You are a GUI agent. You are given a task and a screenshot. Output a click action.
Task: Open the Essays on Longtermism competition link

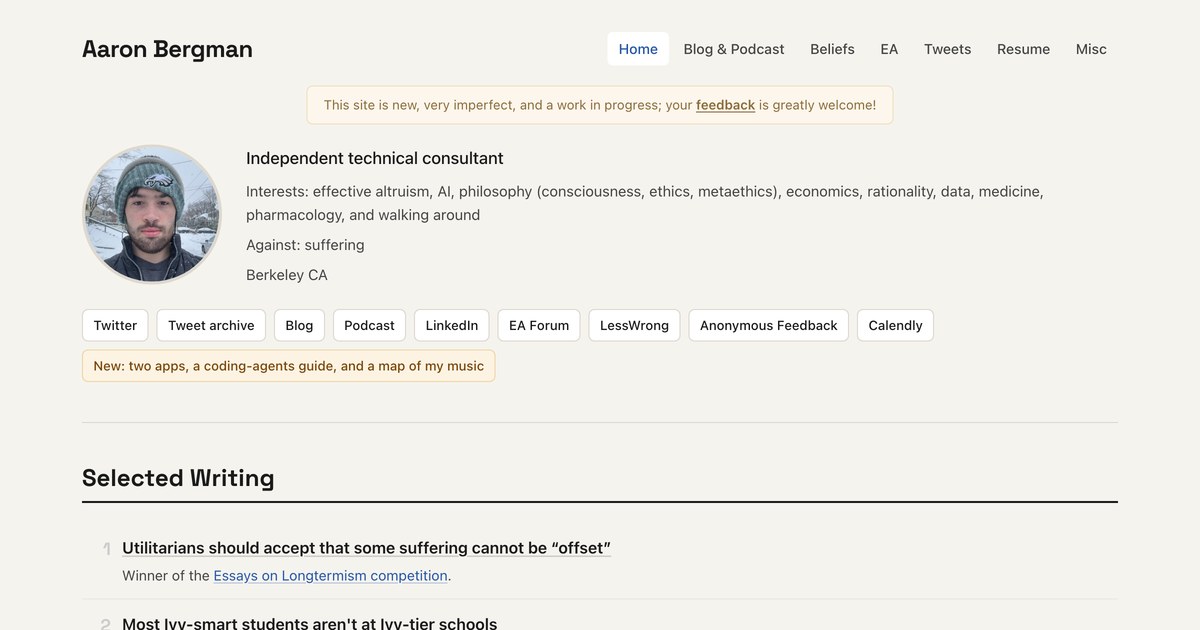330,576
